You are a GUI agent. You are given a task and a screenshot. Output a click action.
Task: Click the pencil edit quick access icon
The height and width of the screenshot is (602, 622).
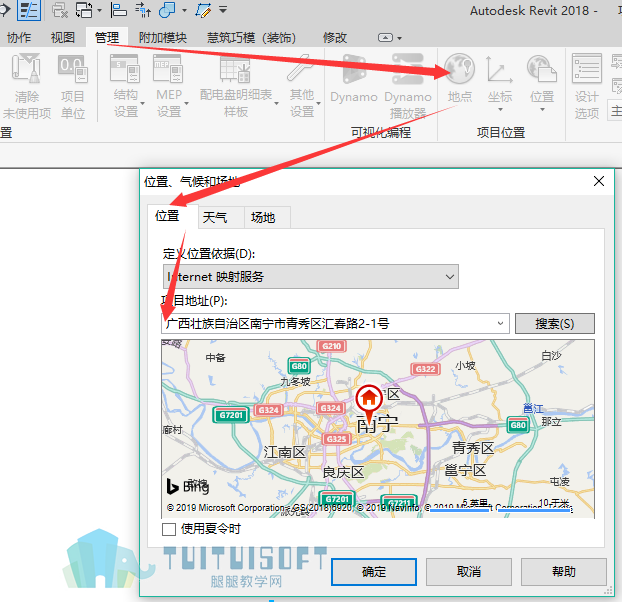(x=203, y=10)
